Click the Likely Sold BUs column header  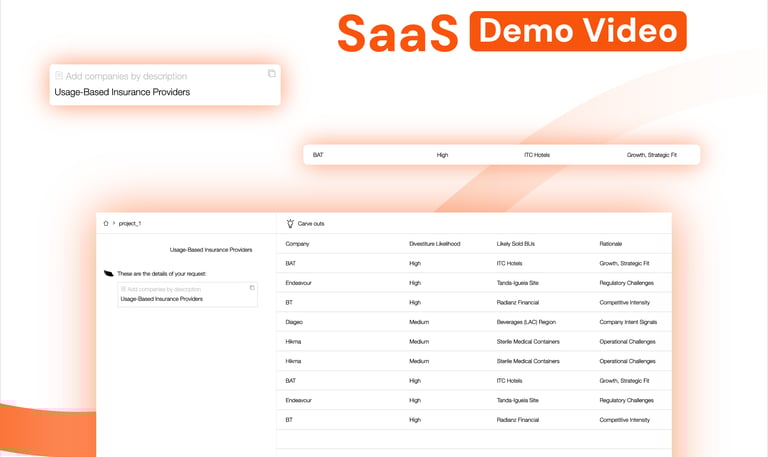click(x=516, y=243)
